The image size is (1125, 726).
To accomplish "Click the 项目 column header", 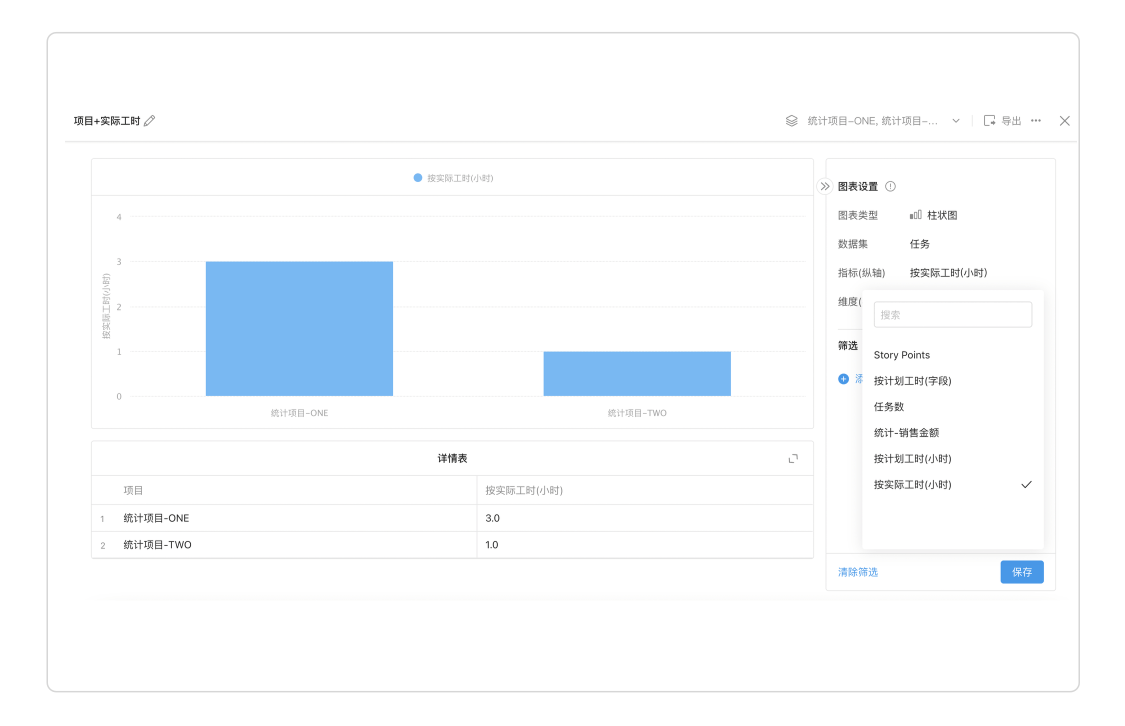I will [133, 490].
